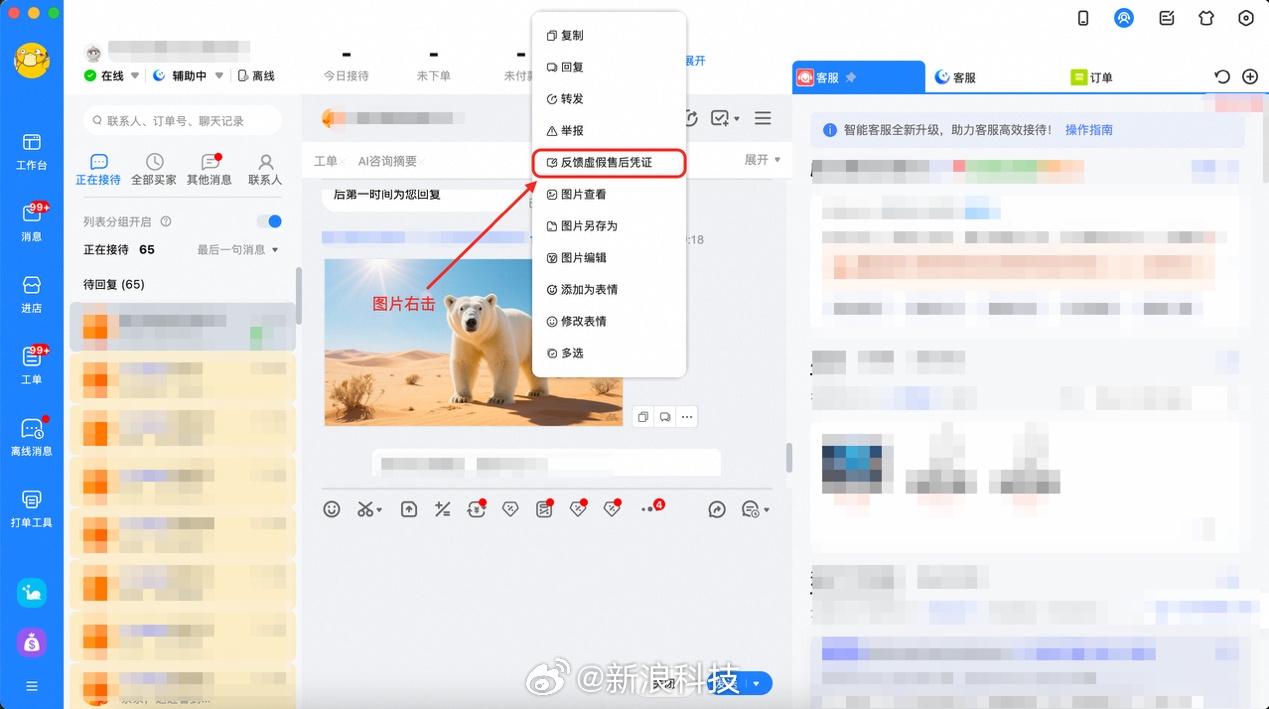Open 消息 messages in left sidebar

coord(32,222)
